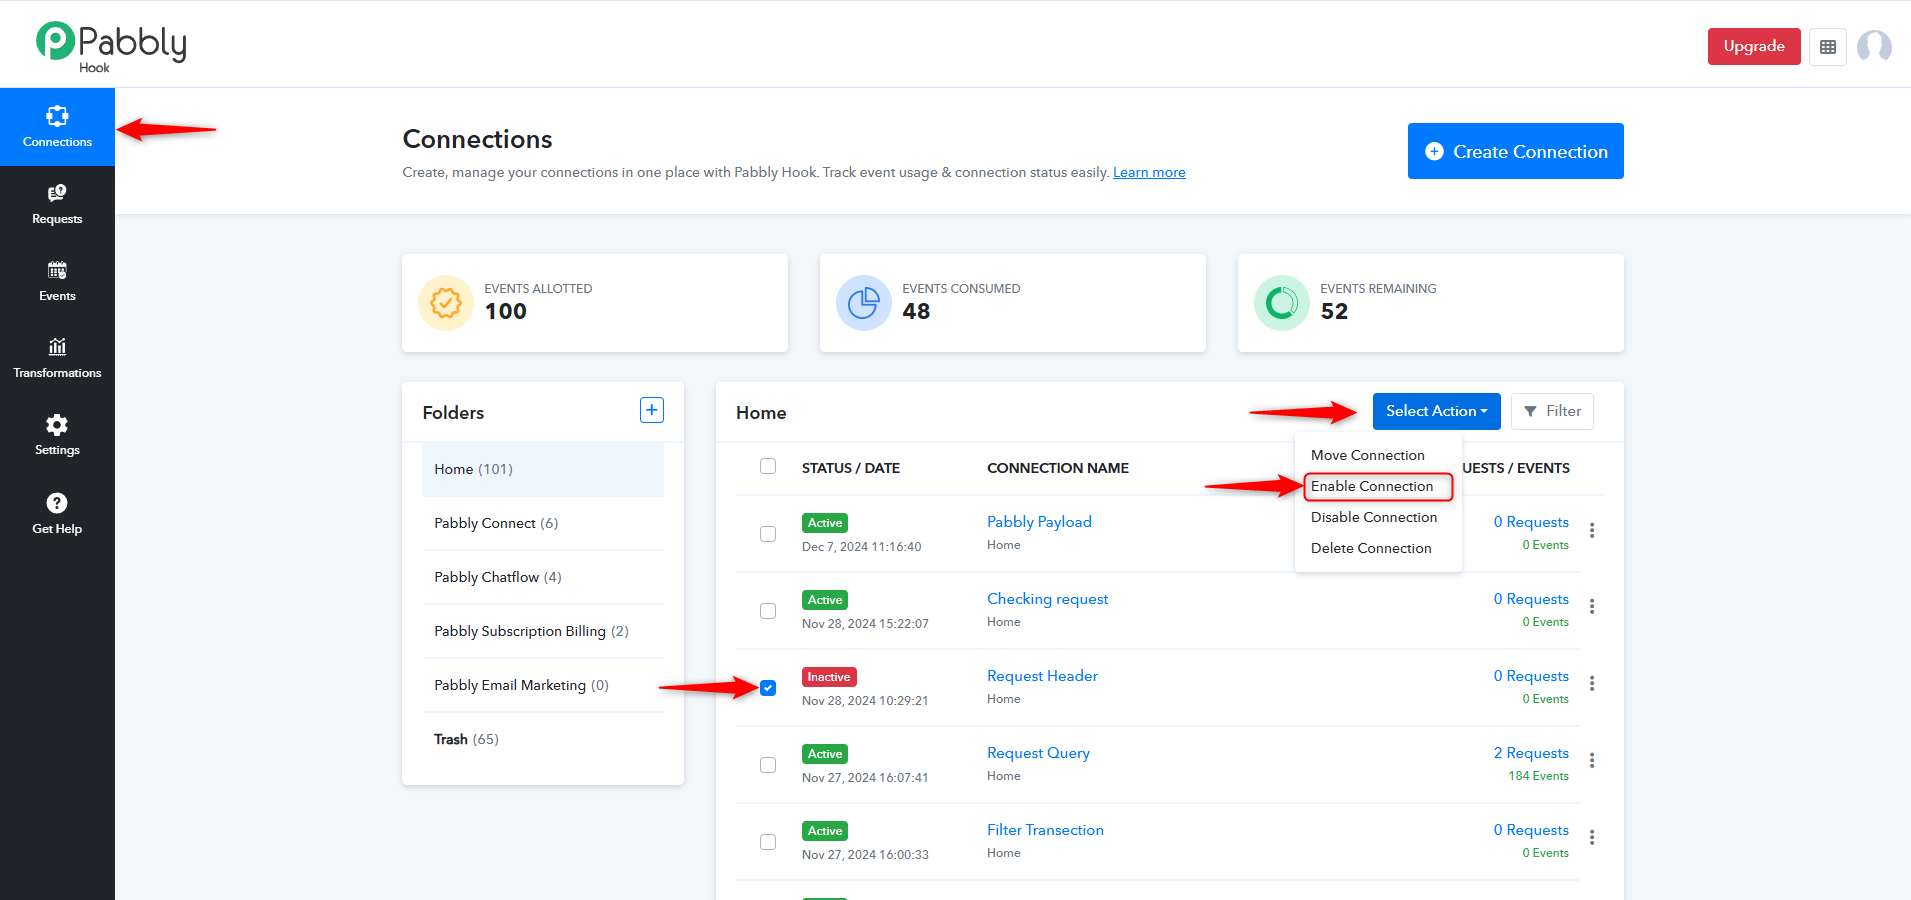The image size is (1911, 900).
Task: Open the Filter button
Action: point(1552,411)
